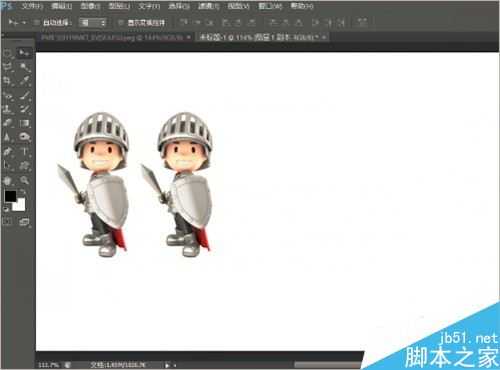The height and width of the screenshot is (370, 500).
Task: Toggle the 显示变换控件 checkbox
Action: (121, 23)
